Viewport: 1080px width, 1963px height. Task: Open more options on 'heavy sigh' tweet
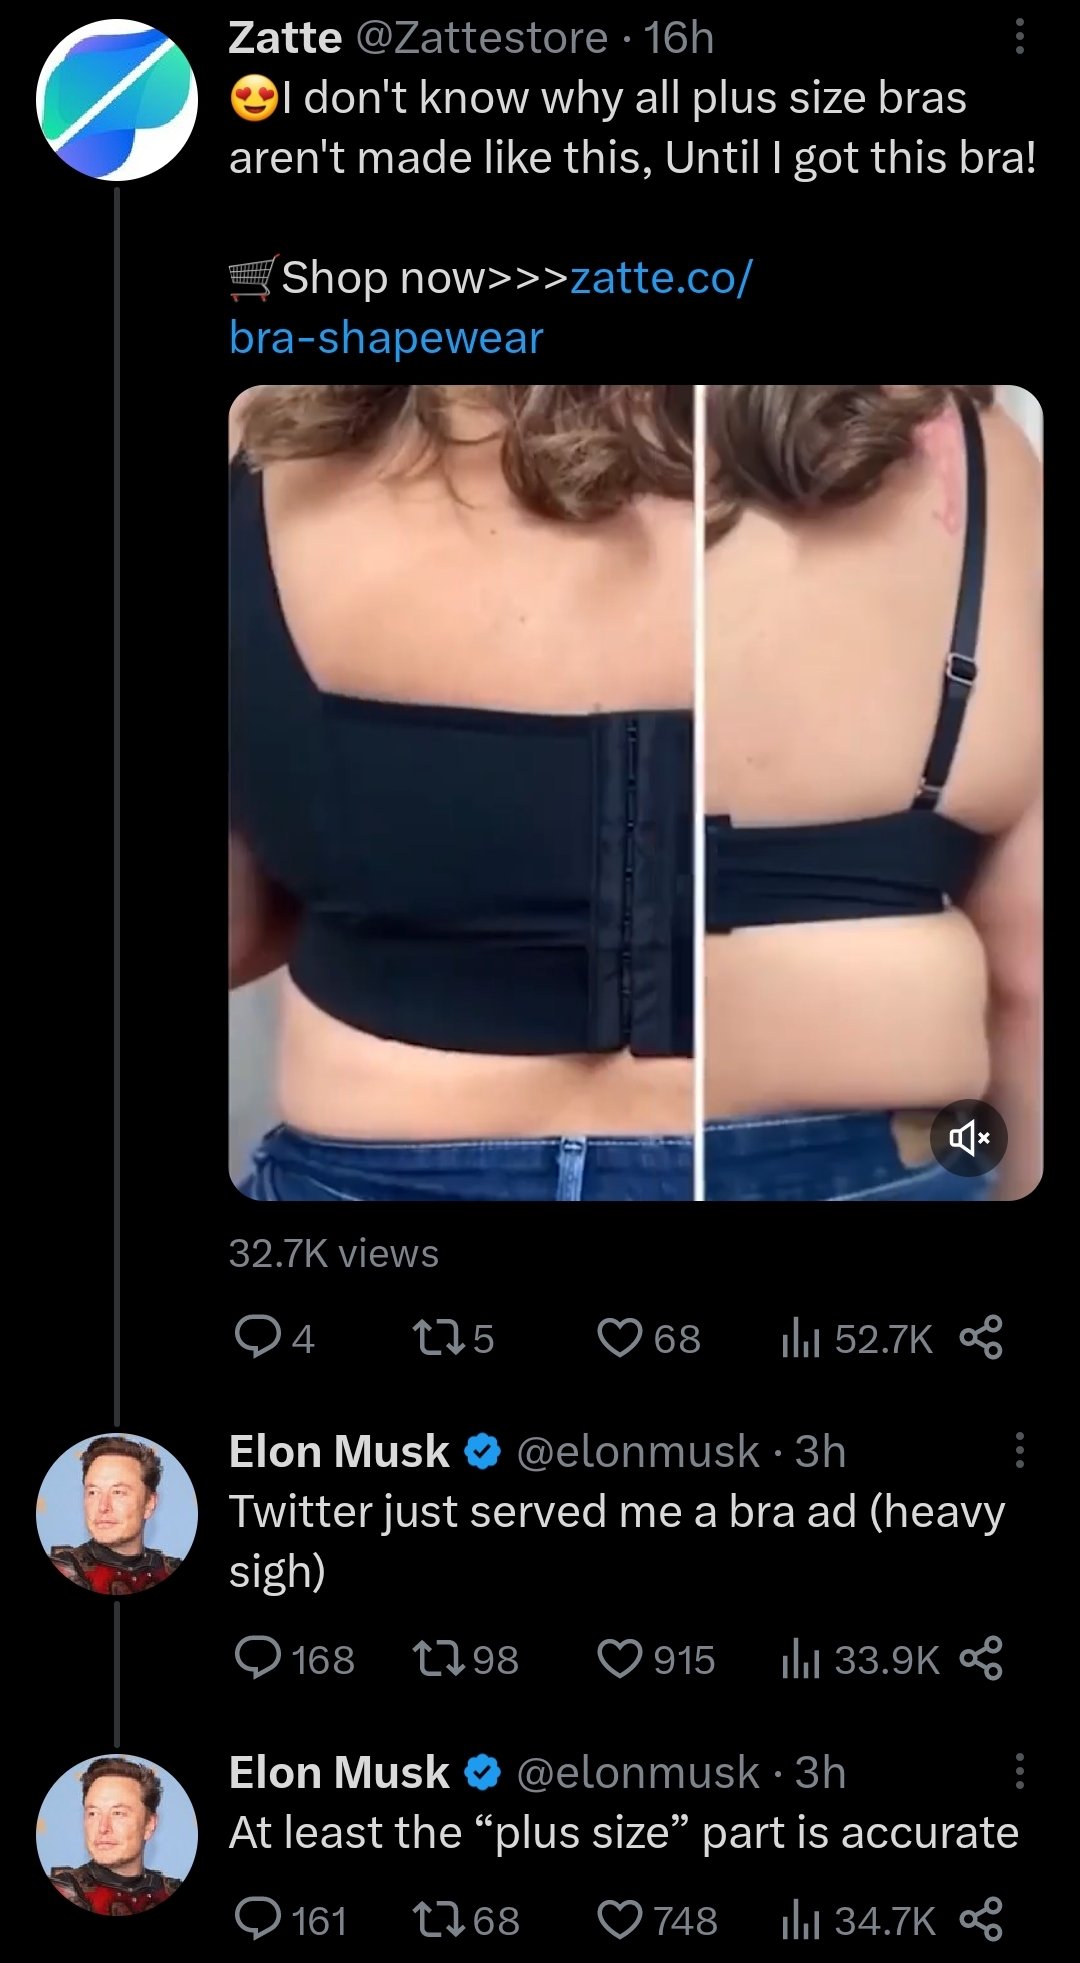point(1019,1450)
